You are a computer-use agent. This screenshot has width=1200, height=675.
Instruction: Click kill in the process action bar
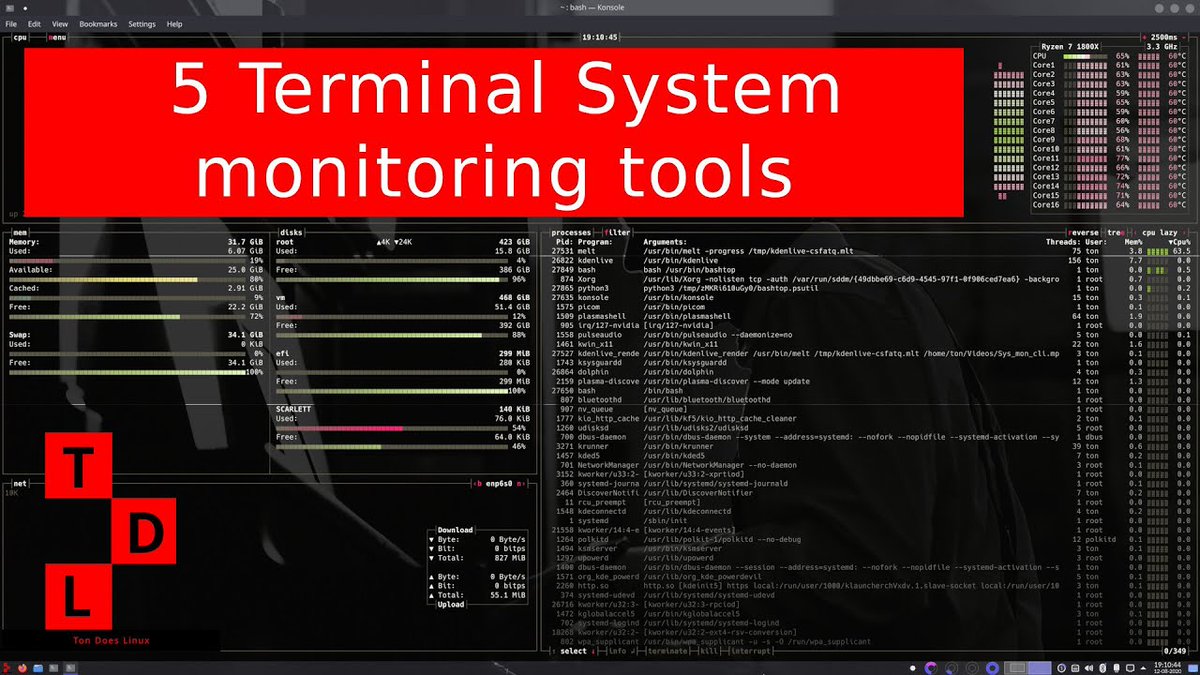711,651
